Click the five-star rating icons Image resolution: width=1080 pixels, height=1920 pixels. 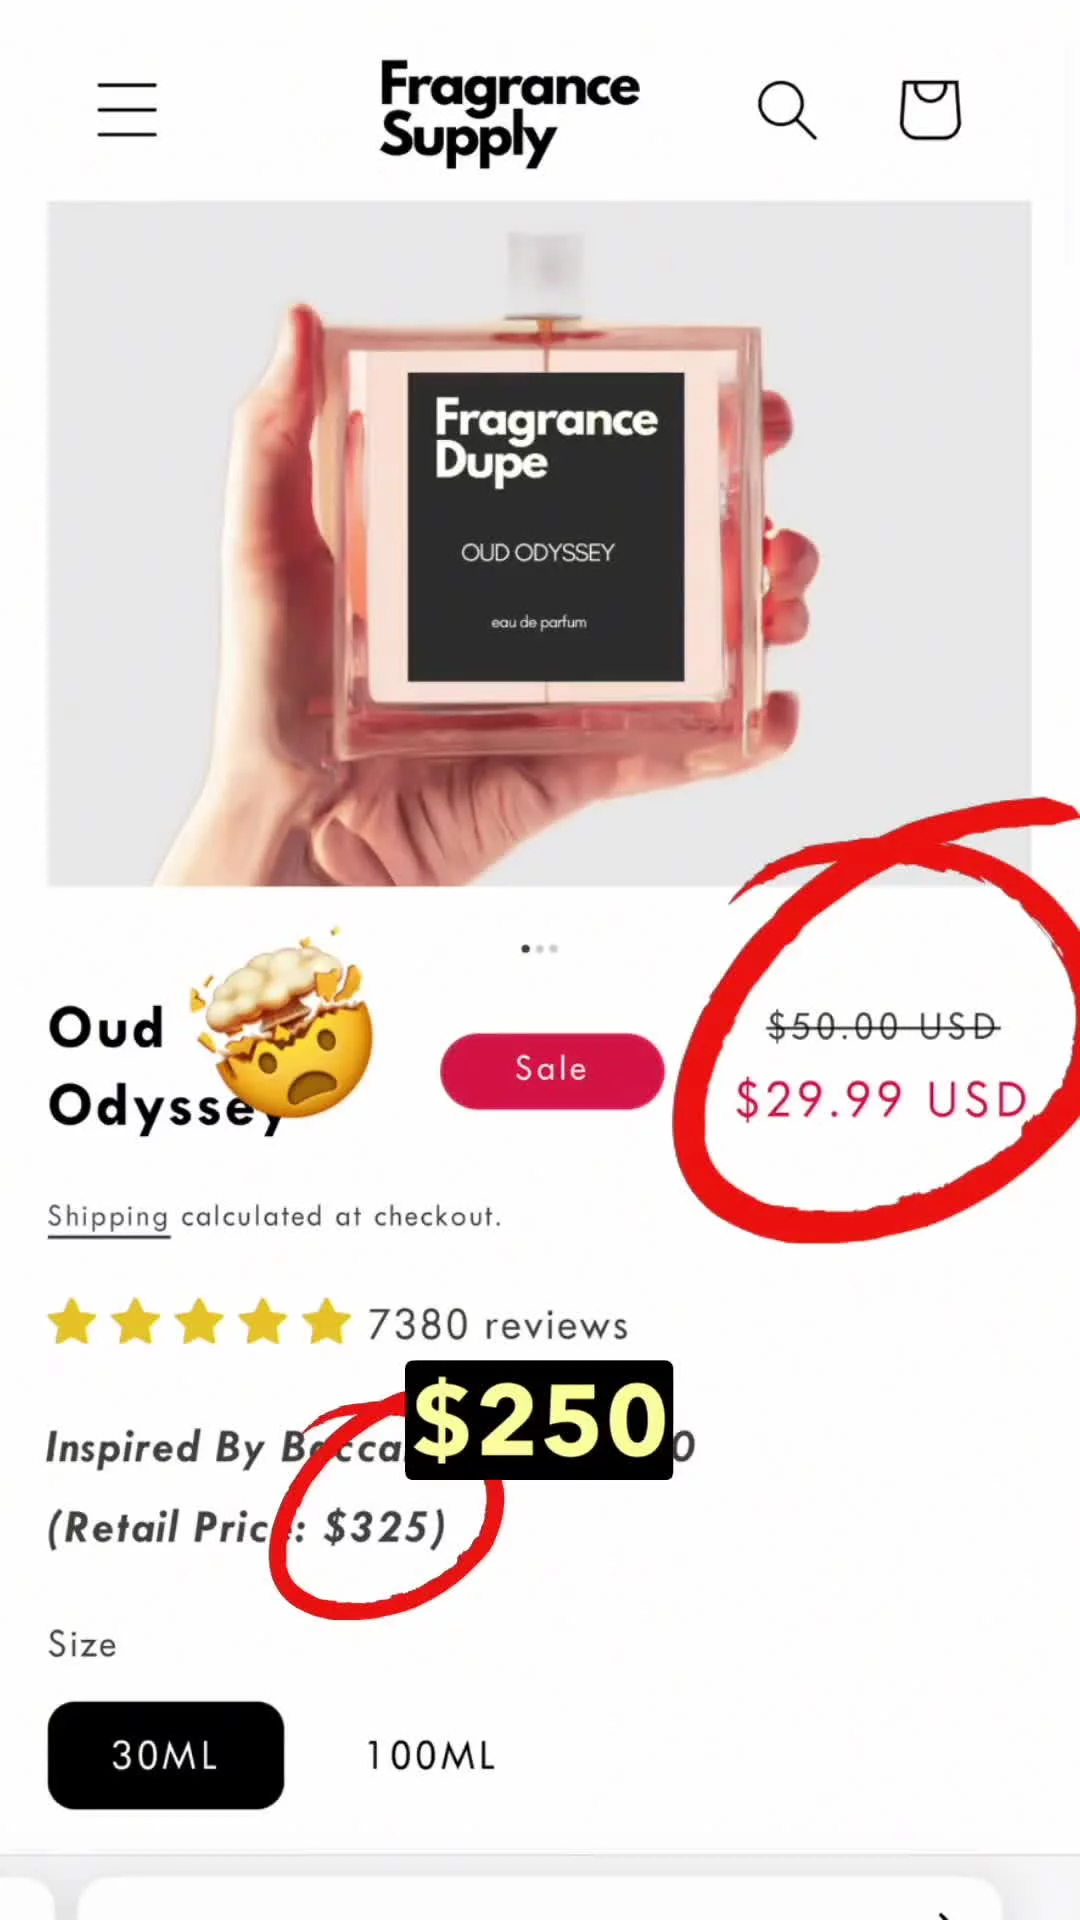pyautogui.click(x=200, y=1322)
